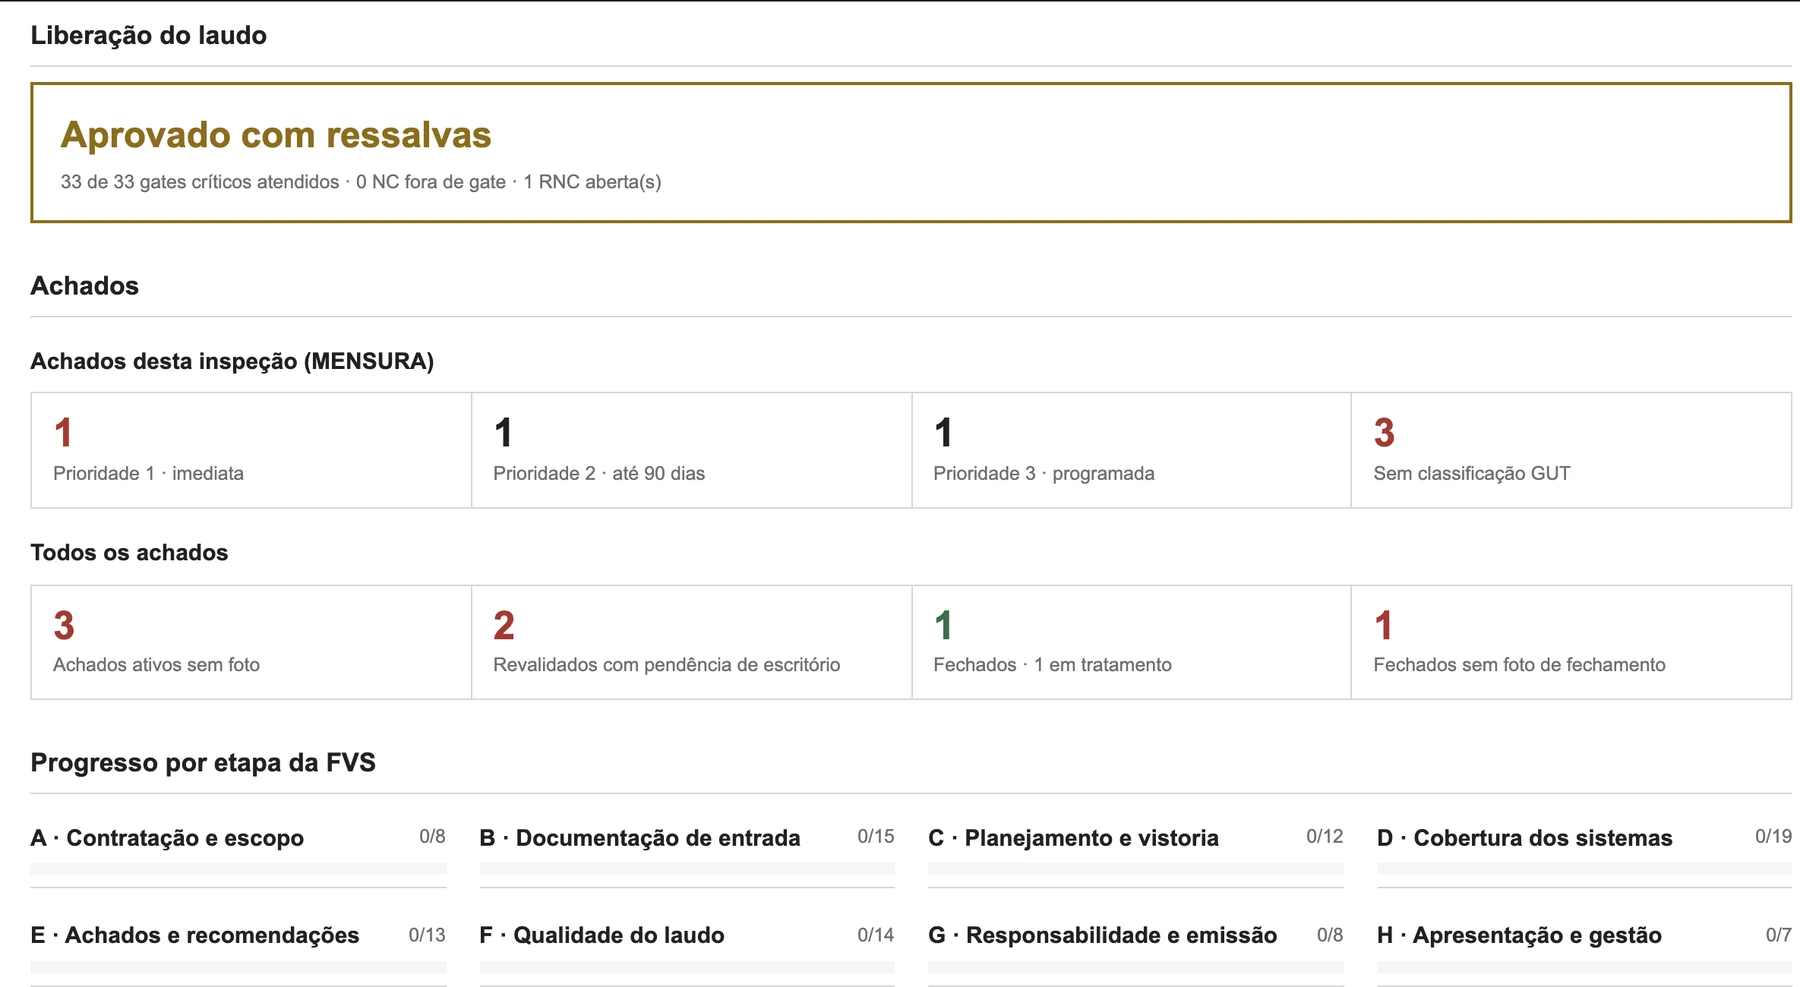Click the 'Progresso por etapa da FVS' heading
Viewport: 1800px width, 987px height.
(x=203, y=762)
